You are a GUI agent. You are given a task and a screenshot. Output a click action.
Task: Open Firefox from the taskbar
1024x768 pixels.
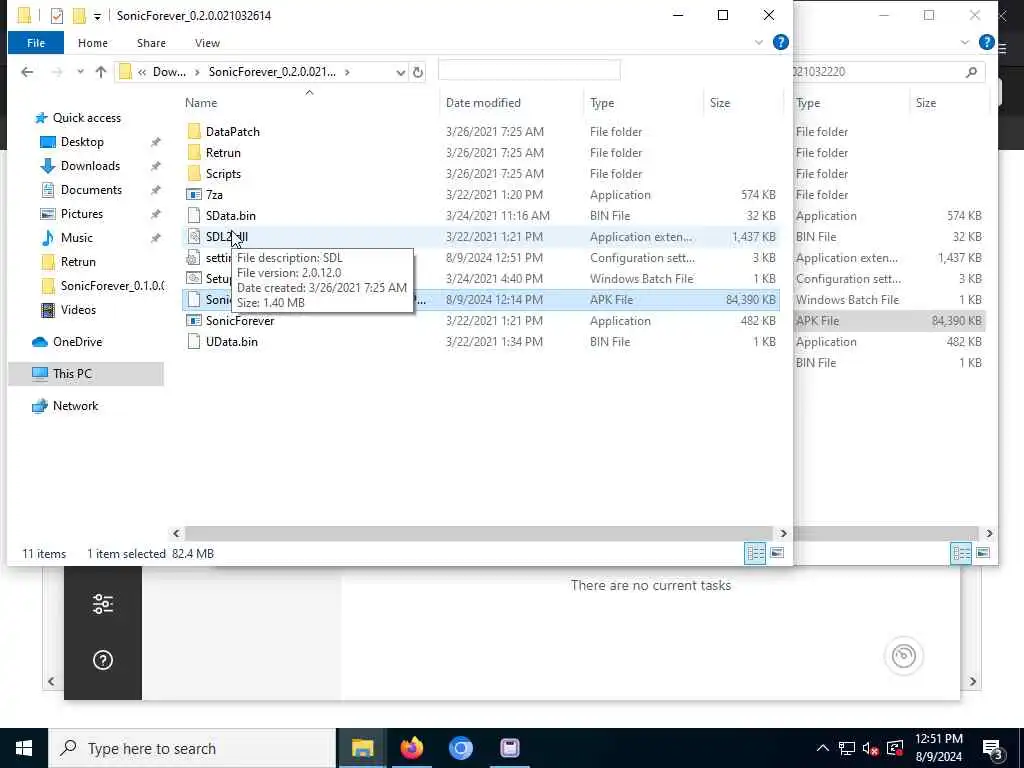coord(411,748)
